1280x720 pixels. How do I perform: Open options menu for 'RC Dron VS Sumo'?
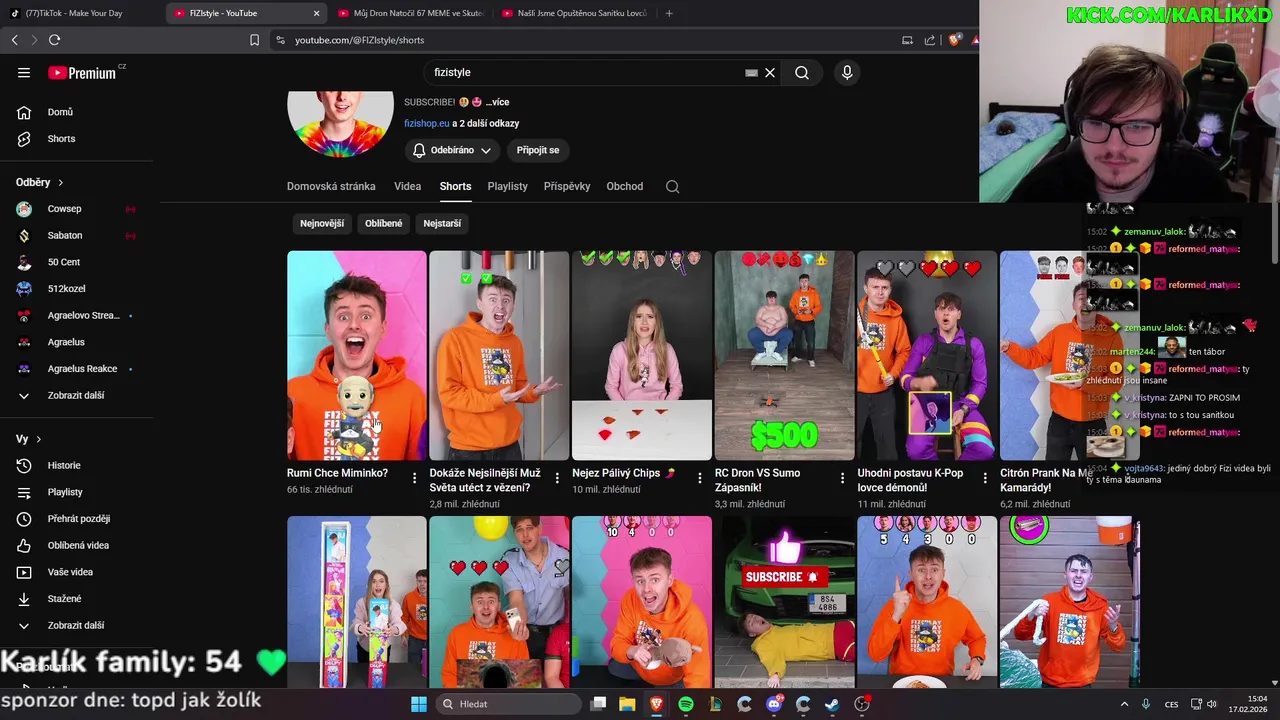(842, 478)
